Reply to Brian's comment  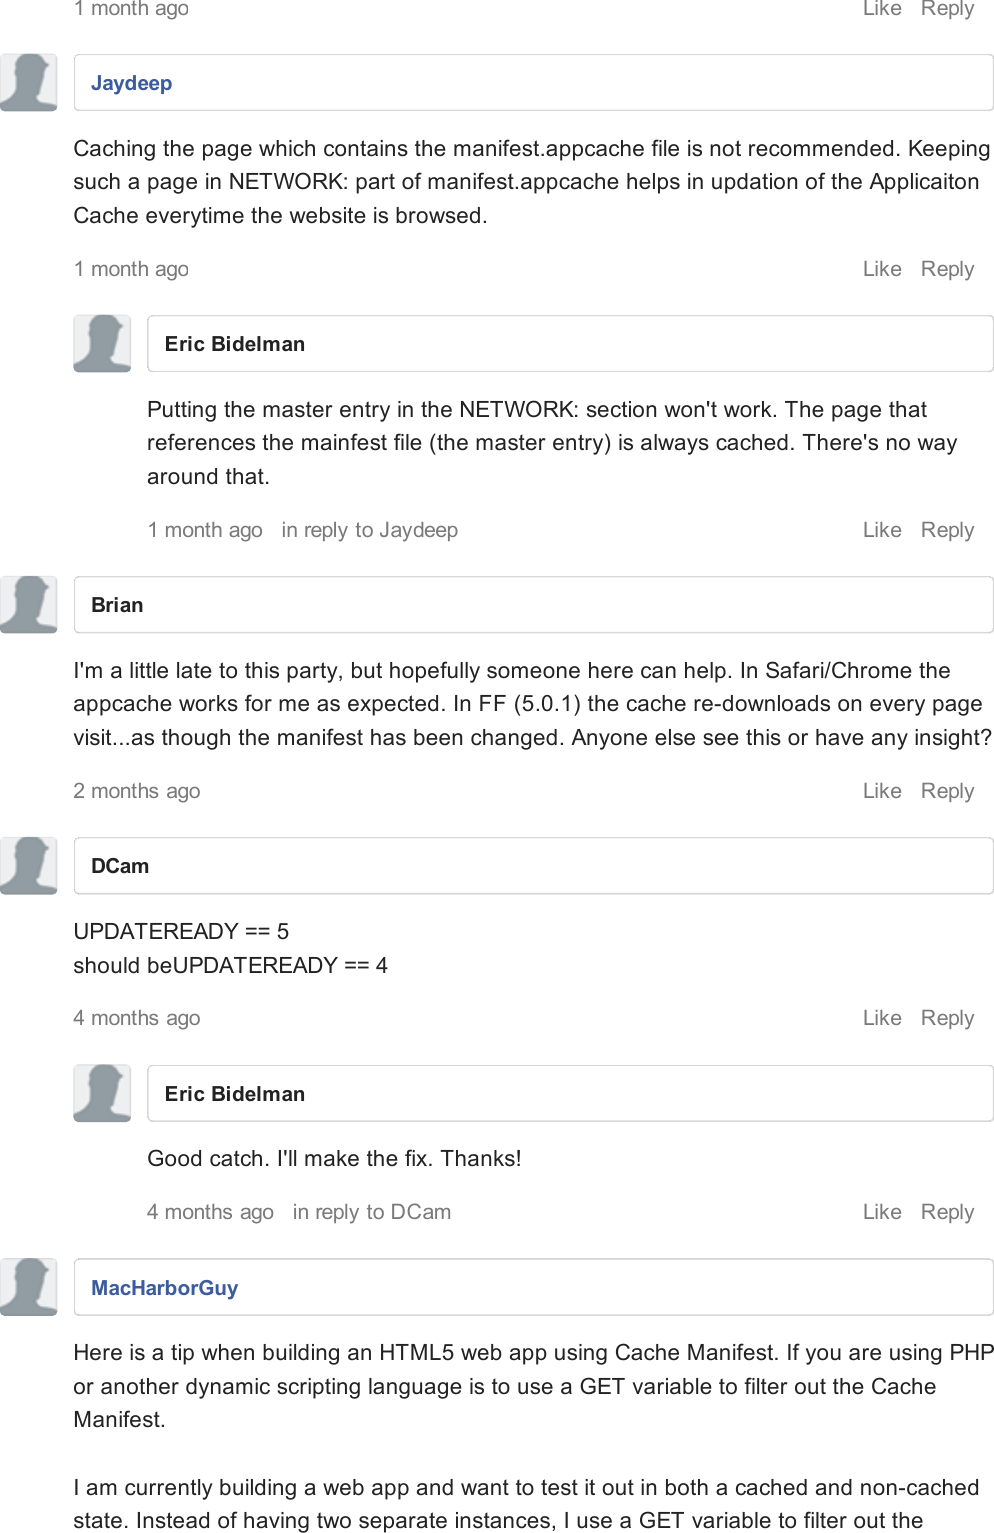[x=947, y=791]
